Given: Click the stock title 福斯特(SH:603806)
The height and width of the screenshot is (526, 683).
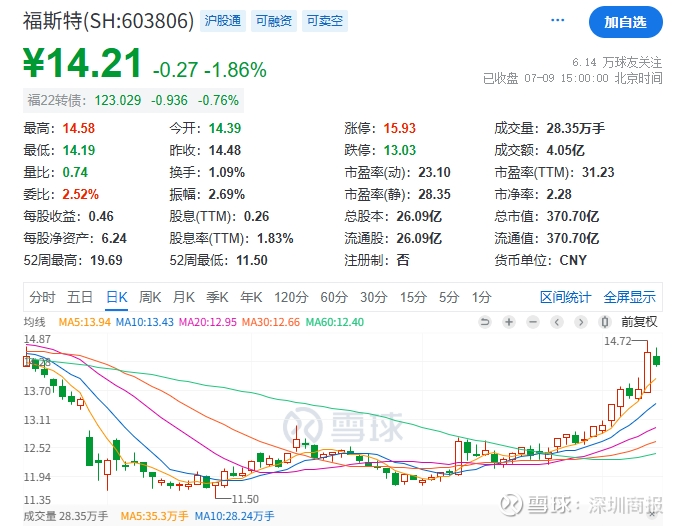Looking at the screenshot, I should click(108, 20).
